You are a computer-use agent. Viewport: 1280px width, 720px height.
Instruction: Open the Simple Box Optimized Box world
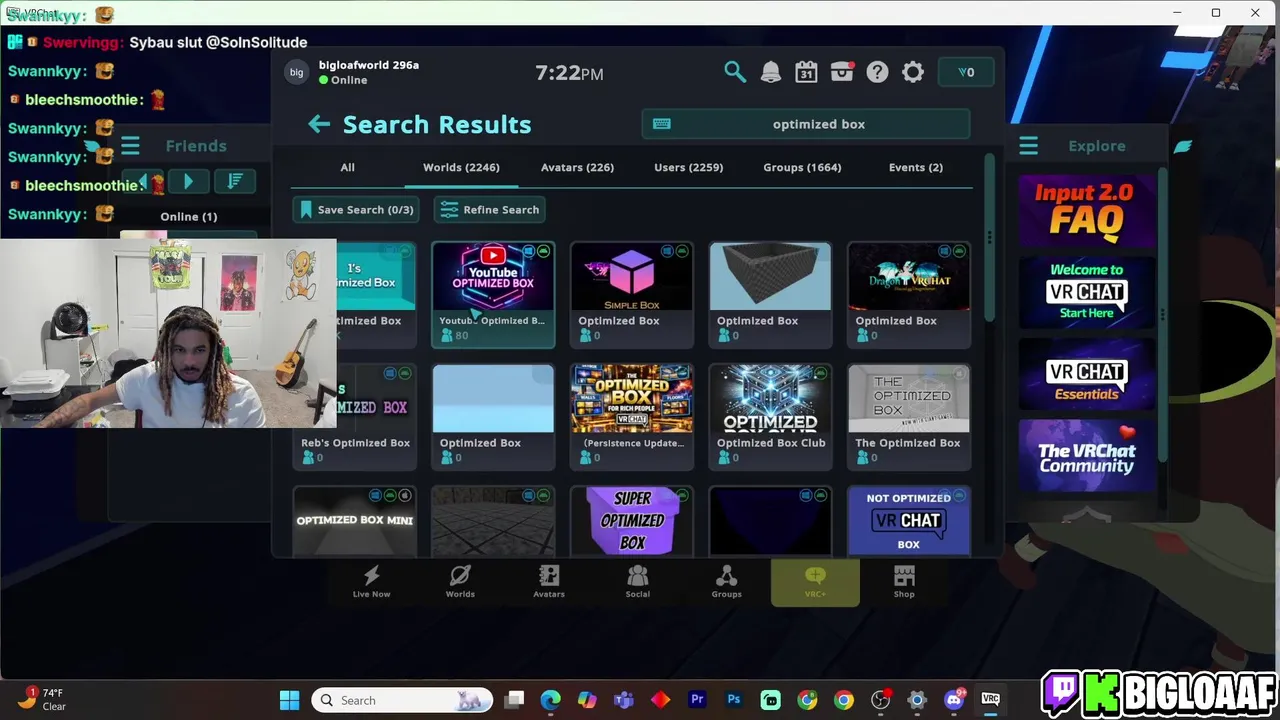632,295
